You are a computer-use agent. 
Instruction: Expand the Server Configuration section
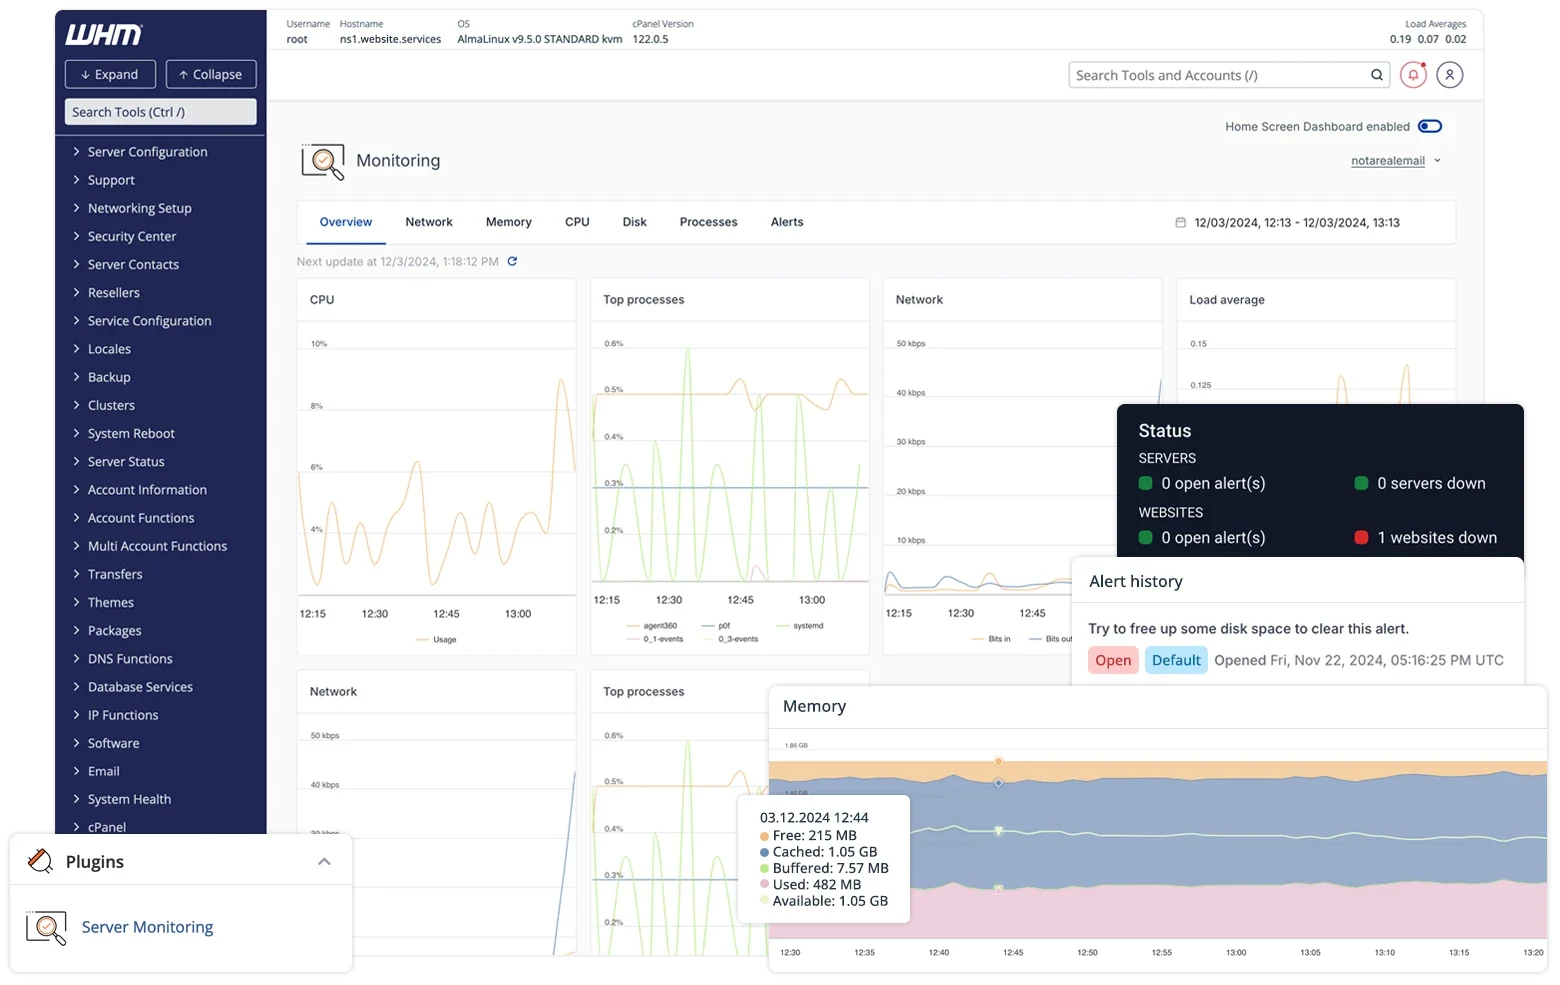147,151
